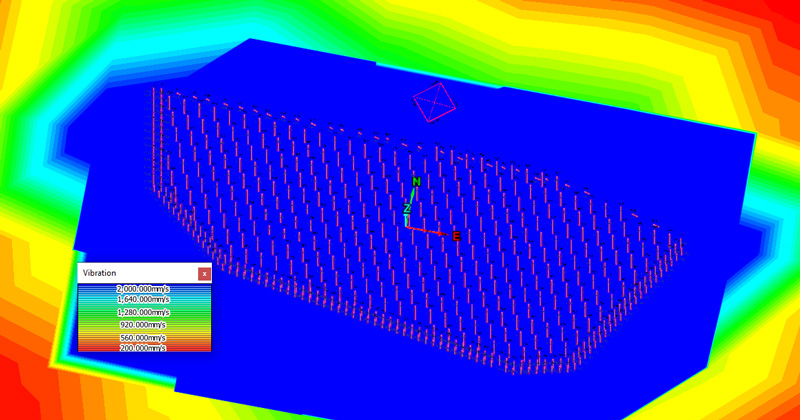Select the 2,000.000mm/s legend label
This screenshot has height=420, width=800.
click(x=143, y=289)
